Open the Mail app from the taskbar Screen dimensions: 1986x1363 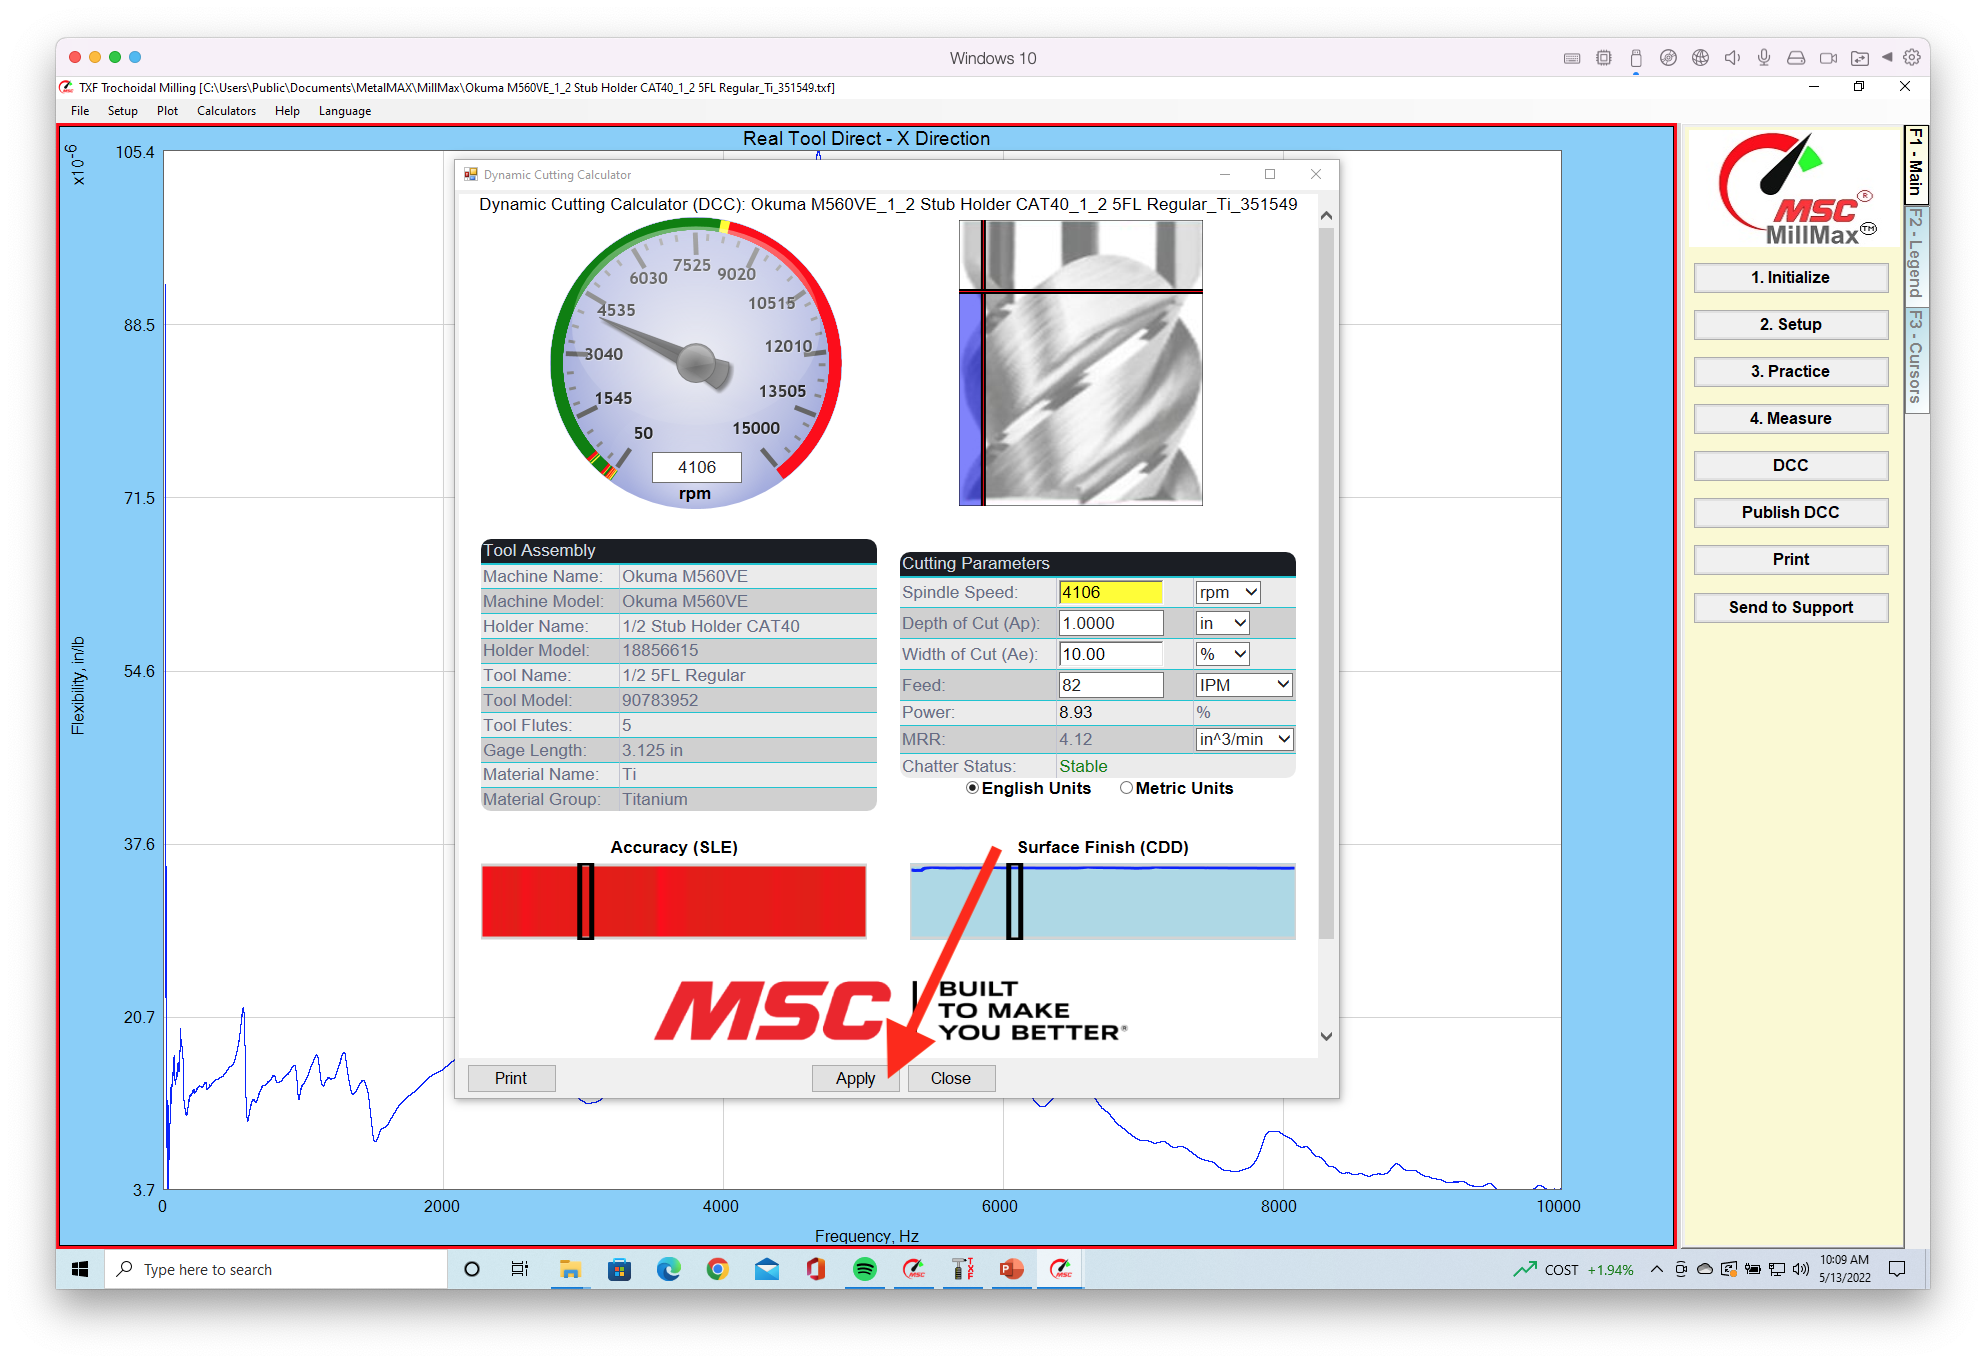[767, 1269]
